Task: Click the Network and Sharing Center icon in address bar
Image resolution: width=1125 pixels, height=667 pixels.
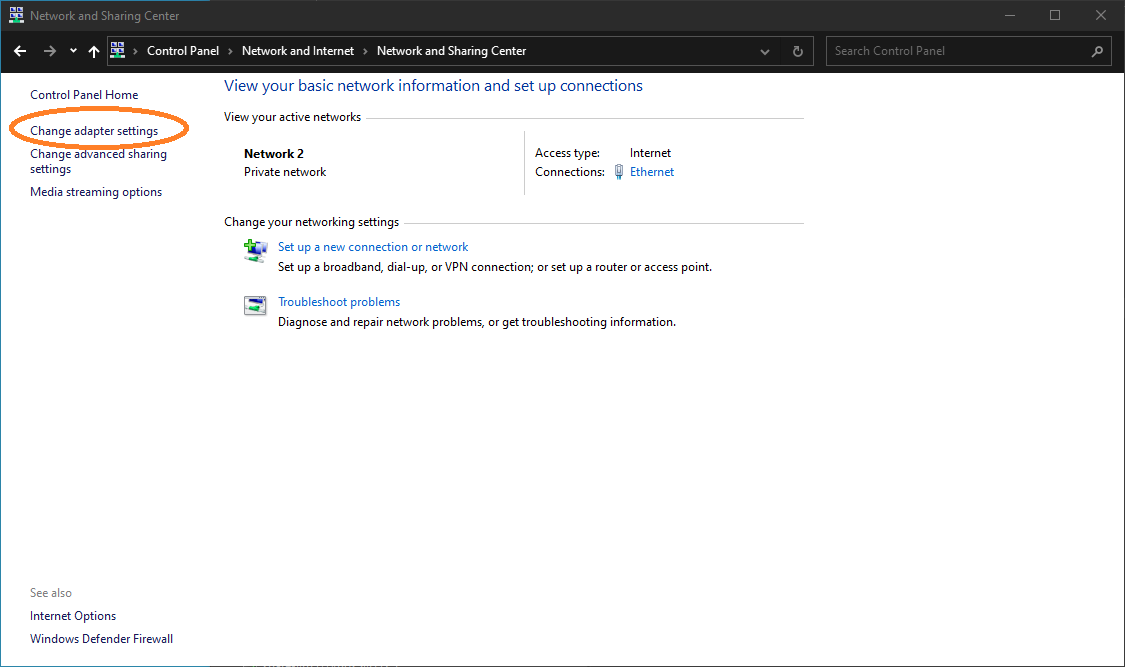Action: 119,50
